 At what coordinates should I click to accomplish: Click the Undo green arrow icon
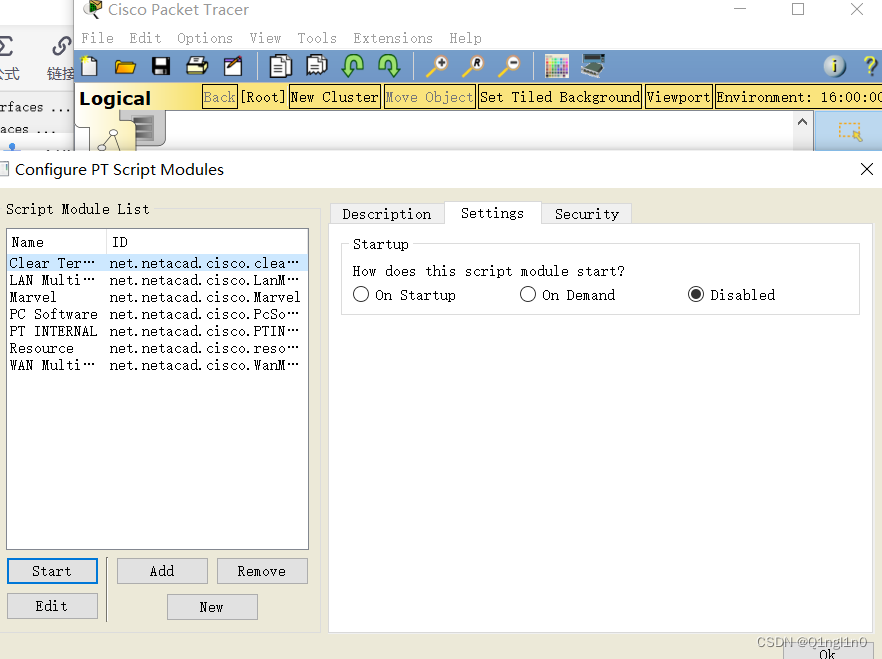coord(353,66)
